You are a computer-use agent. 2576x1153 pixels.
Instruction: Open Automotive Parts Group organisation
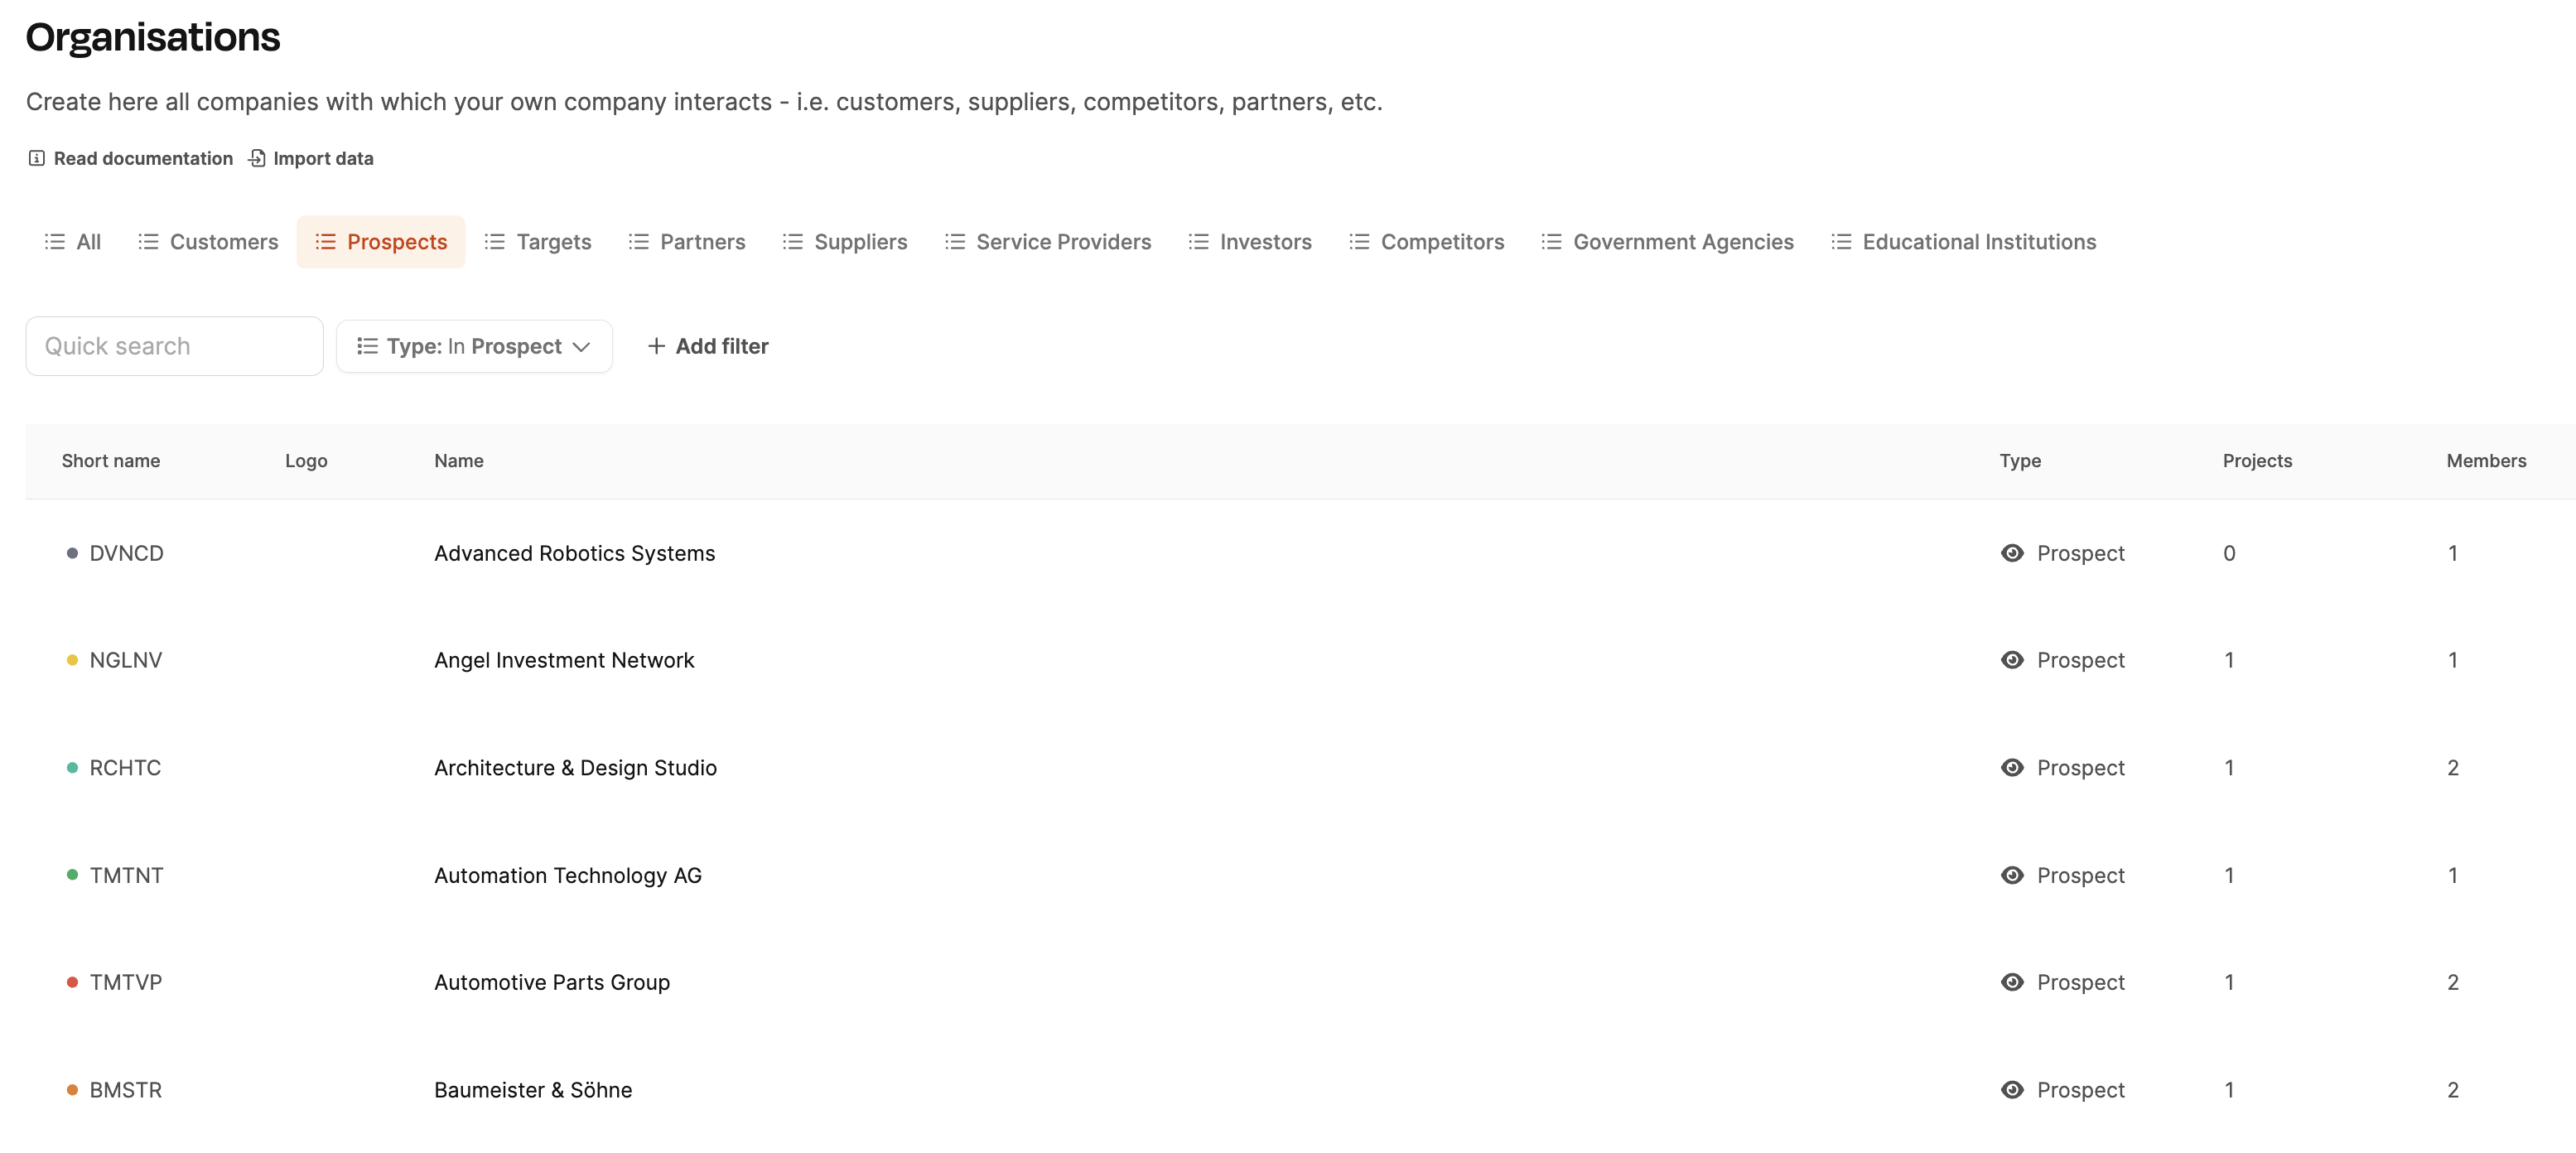click(x=552, y=982)
